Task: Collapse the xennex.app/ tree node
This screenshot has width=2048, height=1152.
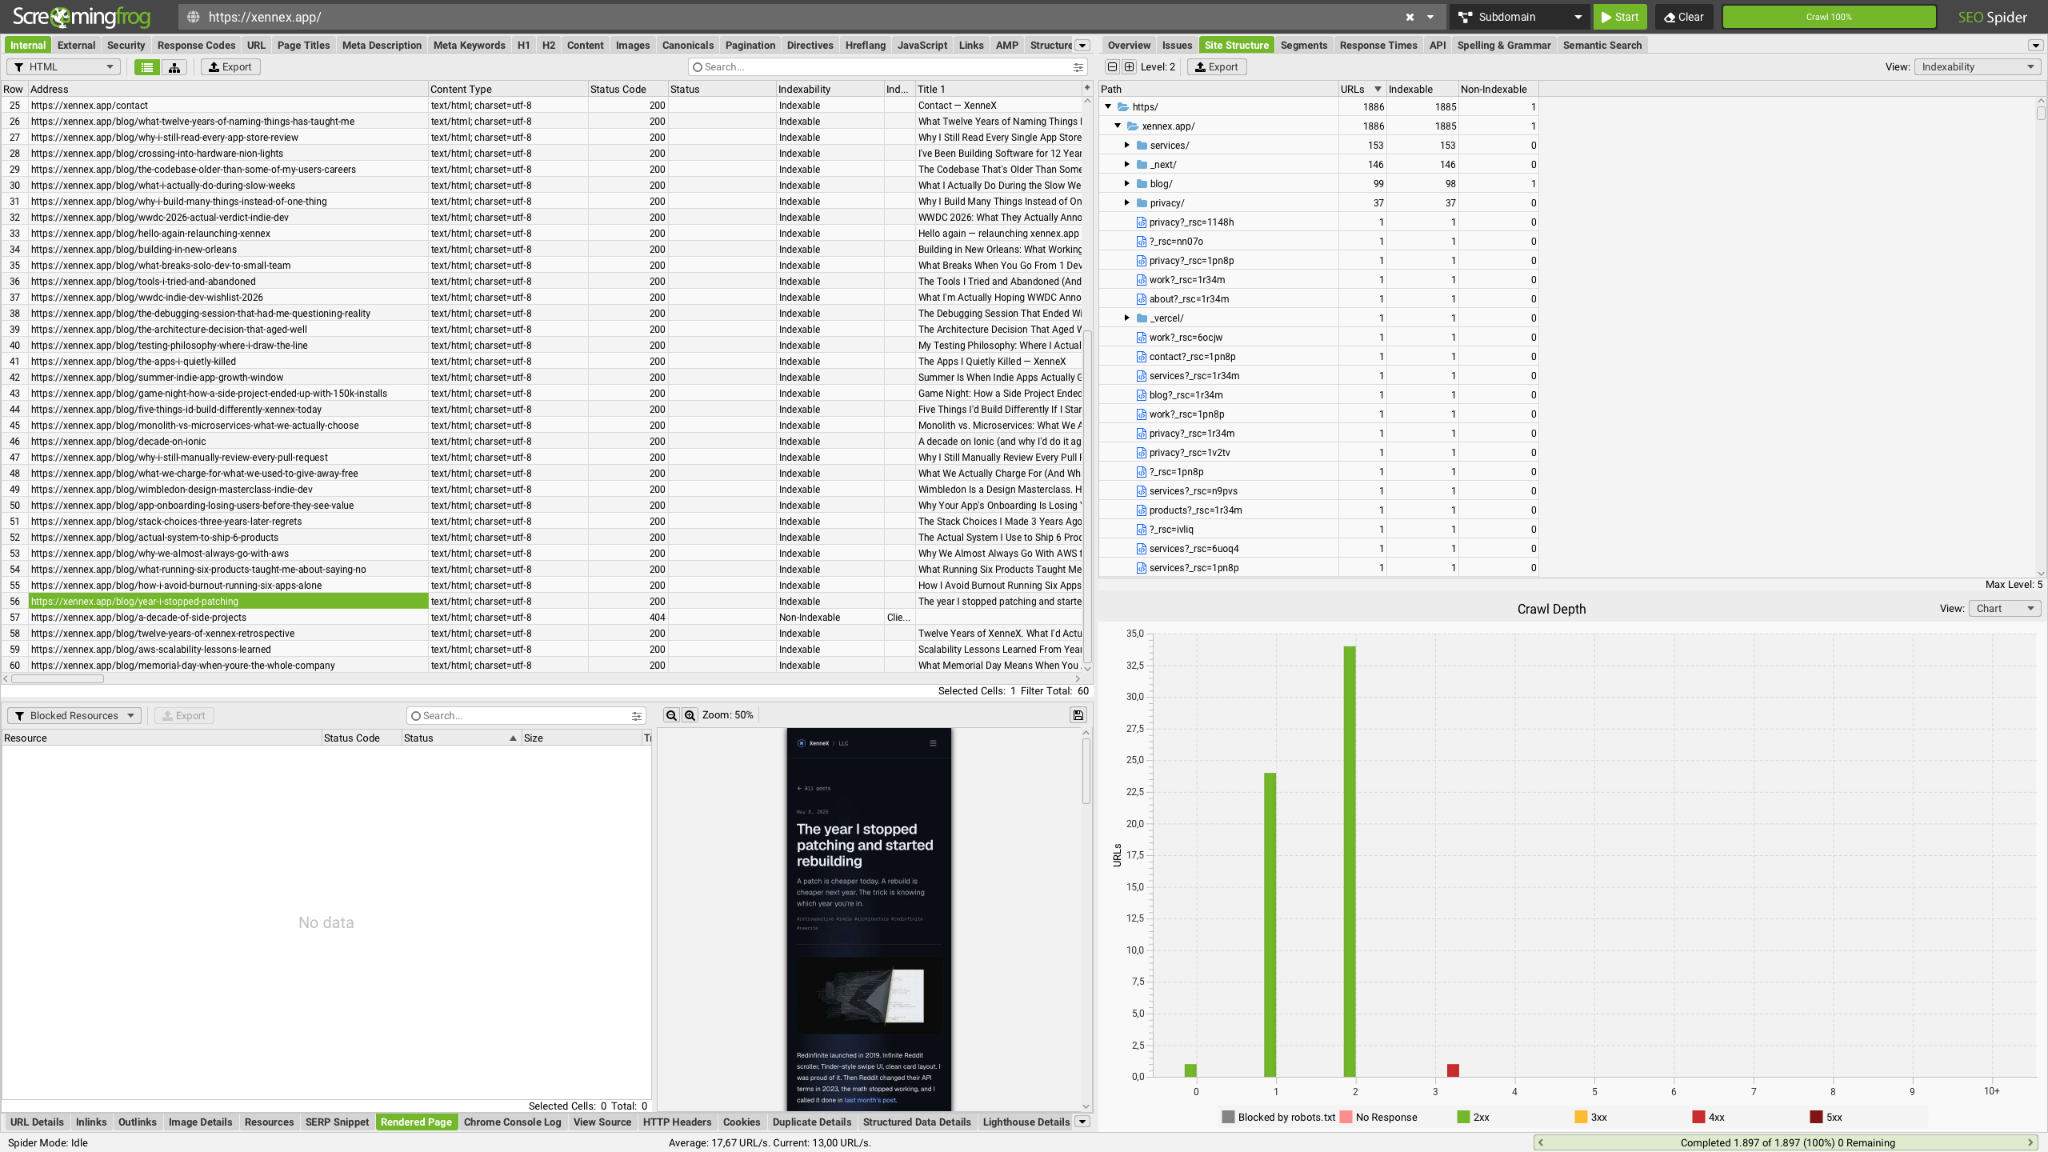Action: [x=1117, y=126]
